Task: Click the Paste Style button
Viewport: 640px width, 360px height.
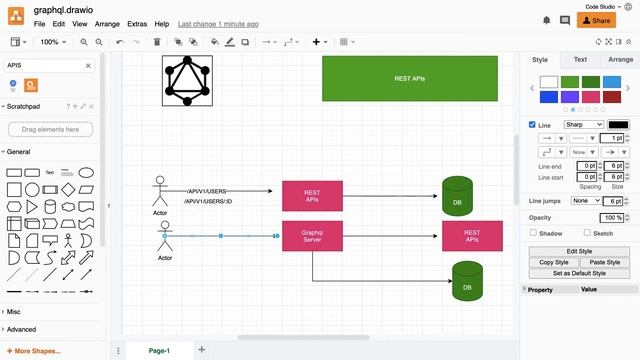Action: pos(604,262)
